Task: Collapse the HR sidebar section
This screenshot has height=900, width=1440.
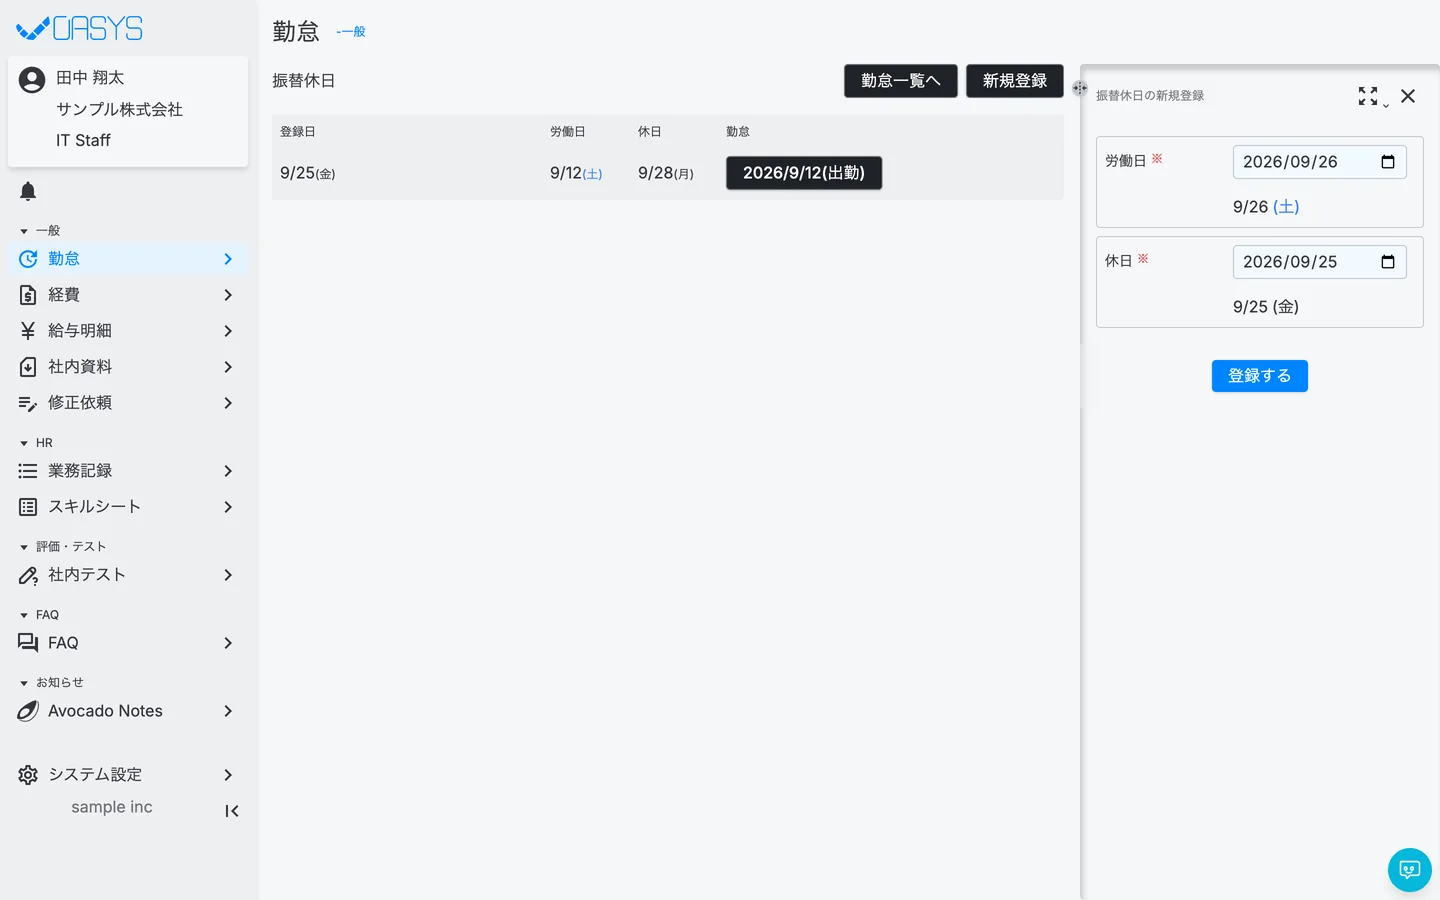Action: pos(36,443)
